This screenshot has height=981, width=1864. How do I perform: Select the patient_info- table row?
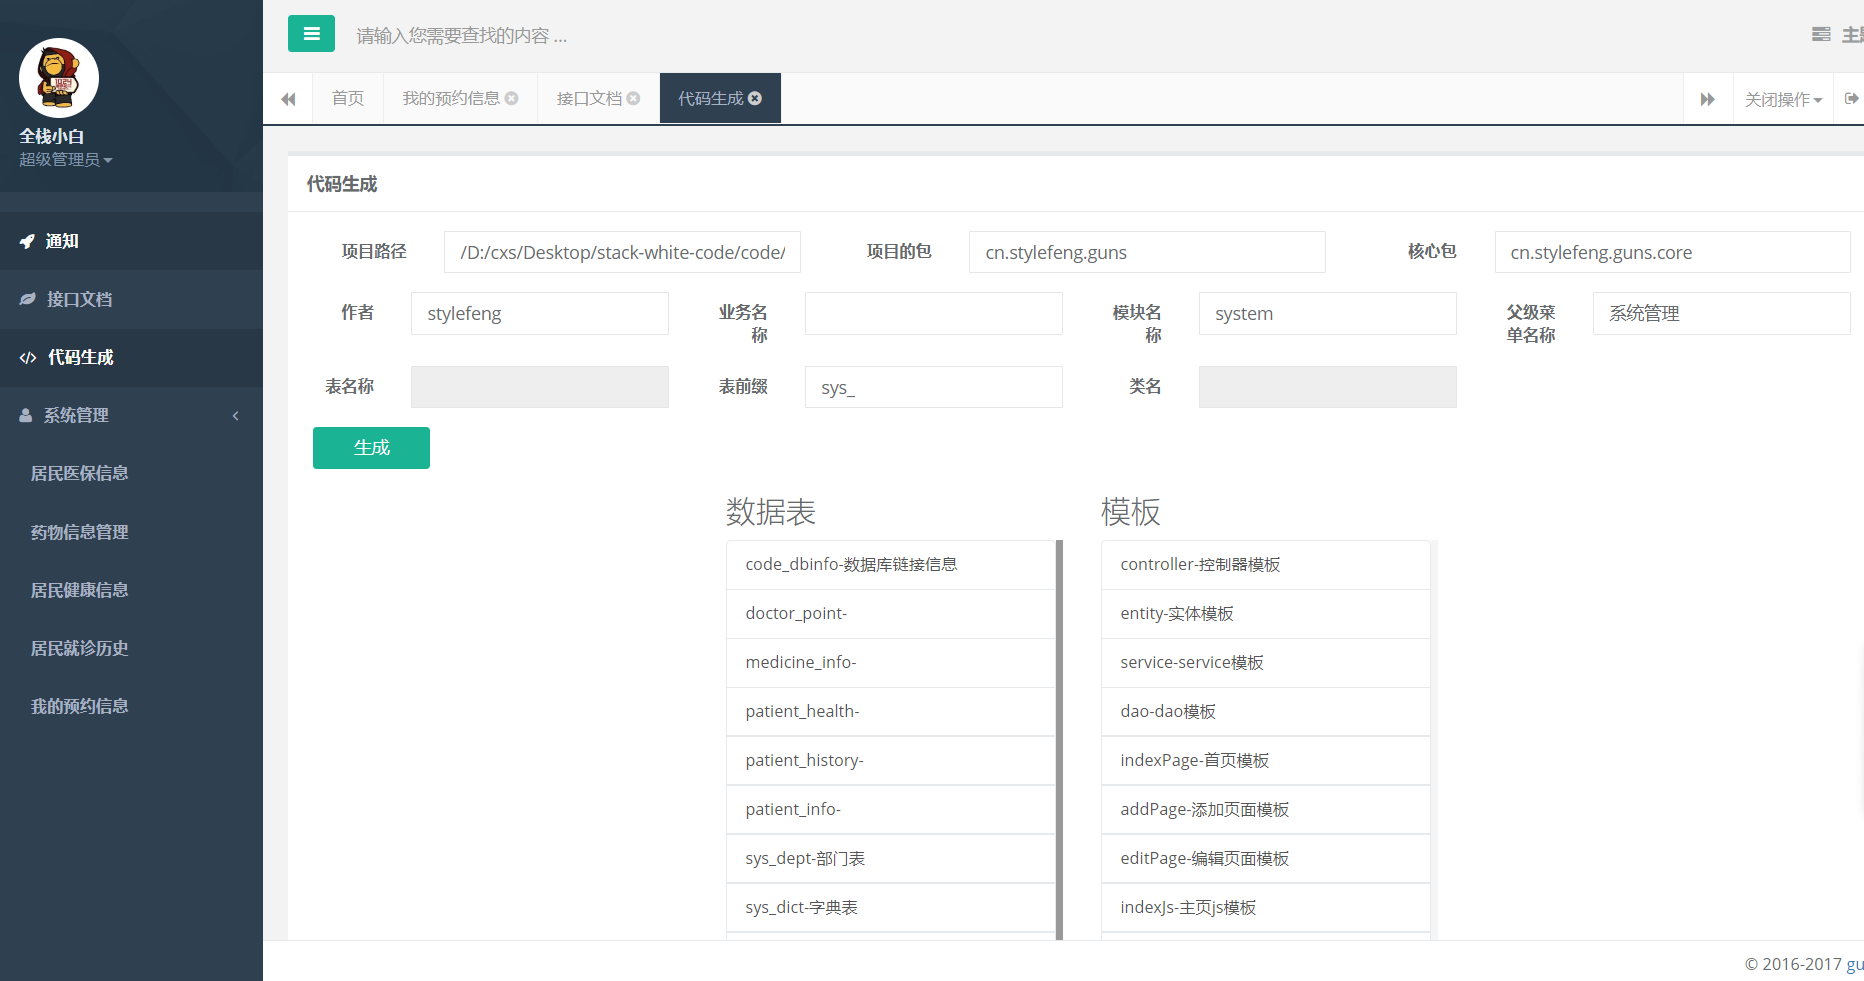890,810
